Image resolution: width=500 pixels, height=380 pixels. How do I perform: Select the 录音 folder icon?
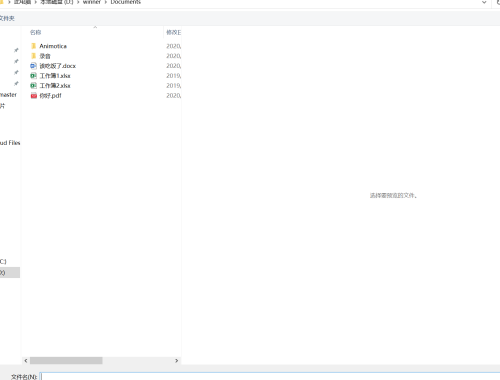tap(33, 56)
